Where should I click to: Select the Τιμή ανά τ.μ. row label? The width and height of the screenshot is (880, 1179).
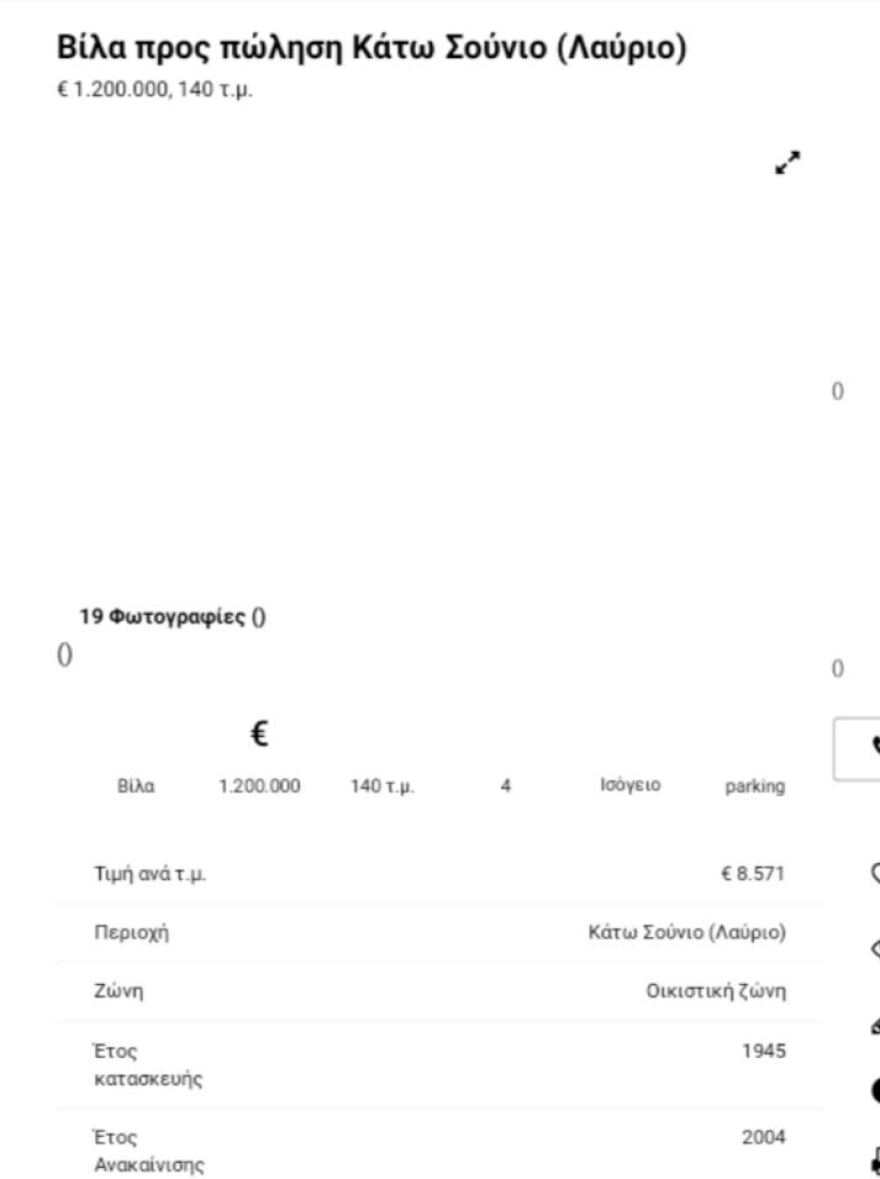tap(150, 874)
